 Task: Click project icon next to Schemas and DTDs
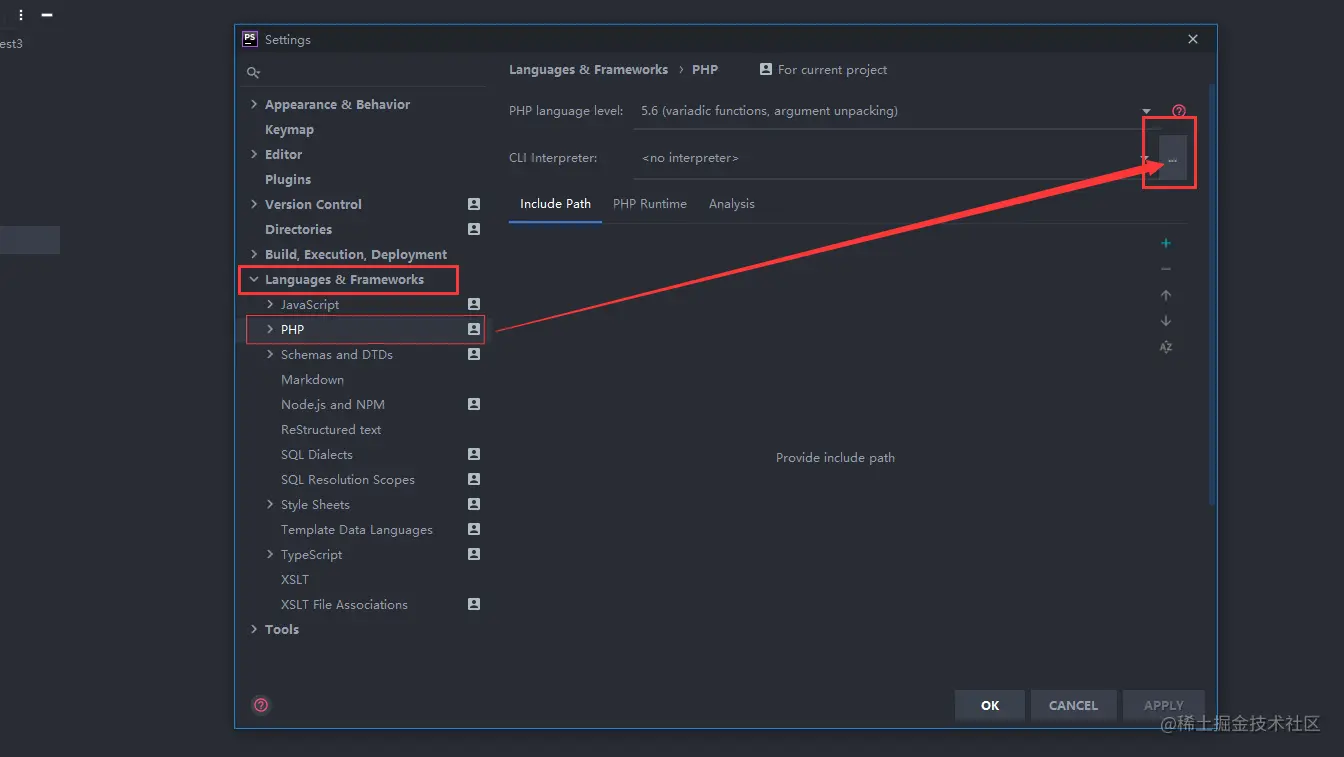pyautogui.click(x=474, y=354)
